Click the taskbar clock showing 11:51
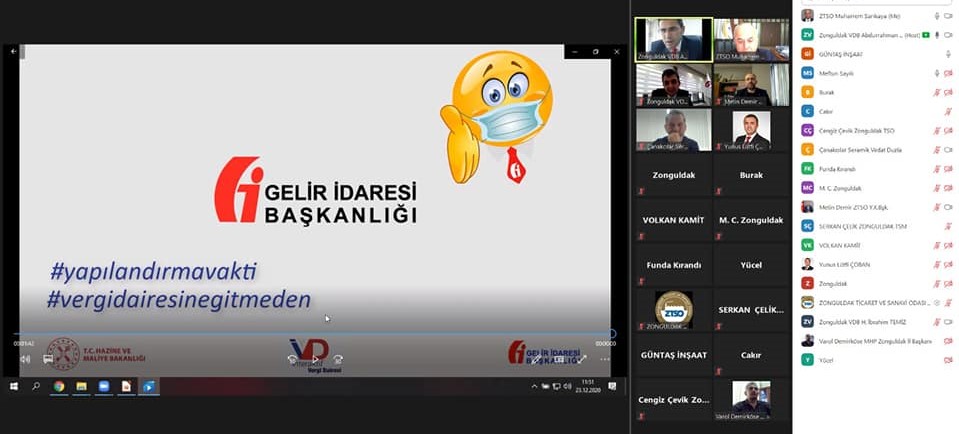 (x=588, y=386)
